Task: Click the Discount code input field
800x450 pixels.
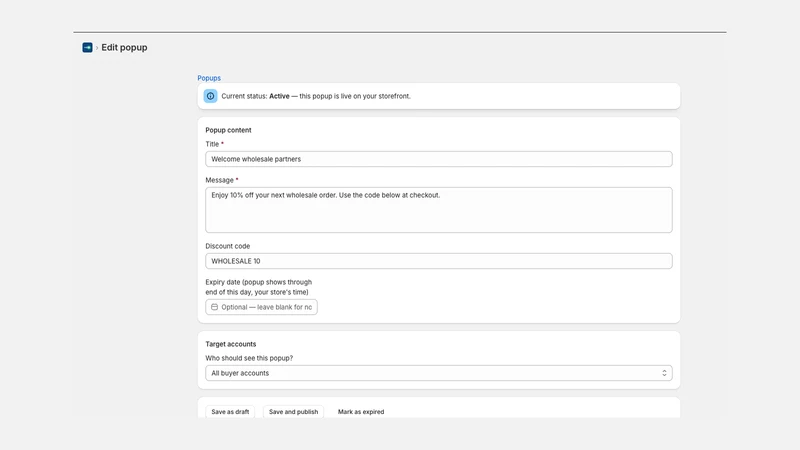Action: coord(439,261)
